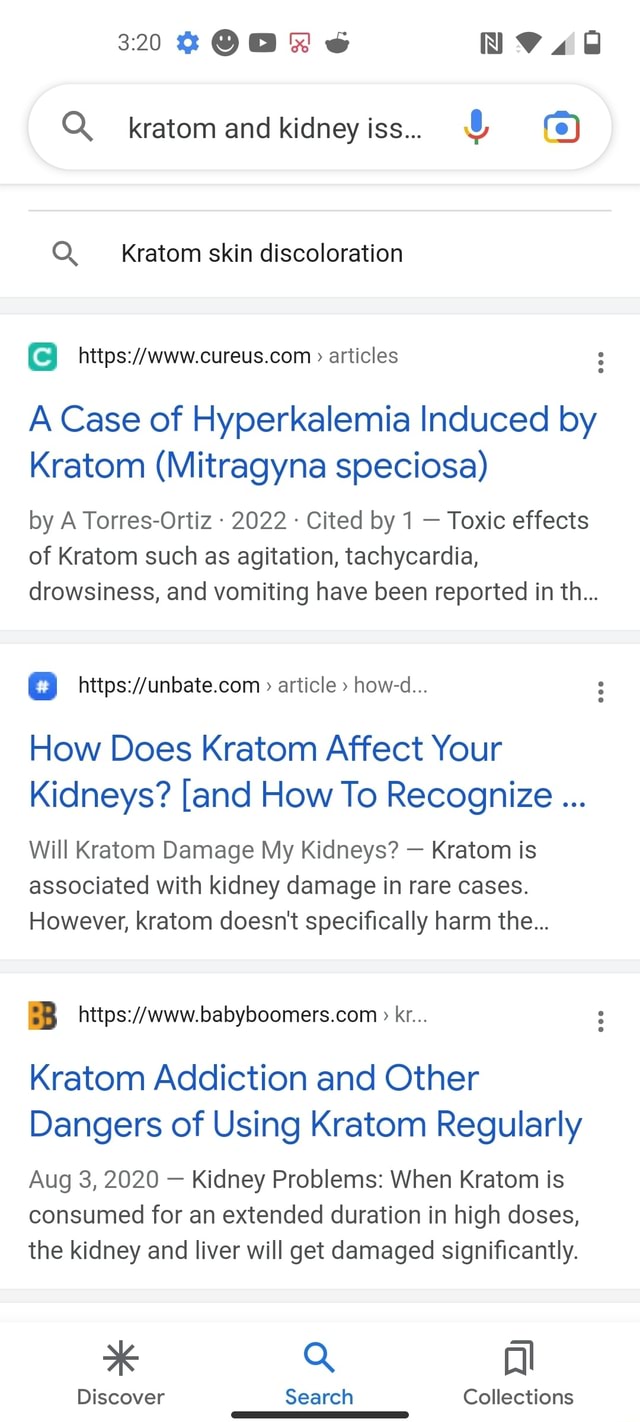Tap the Google Lens camera icon
Screen dimensions: 640x1422
(x=561, y=127)
